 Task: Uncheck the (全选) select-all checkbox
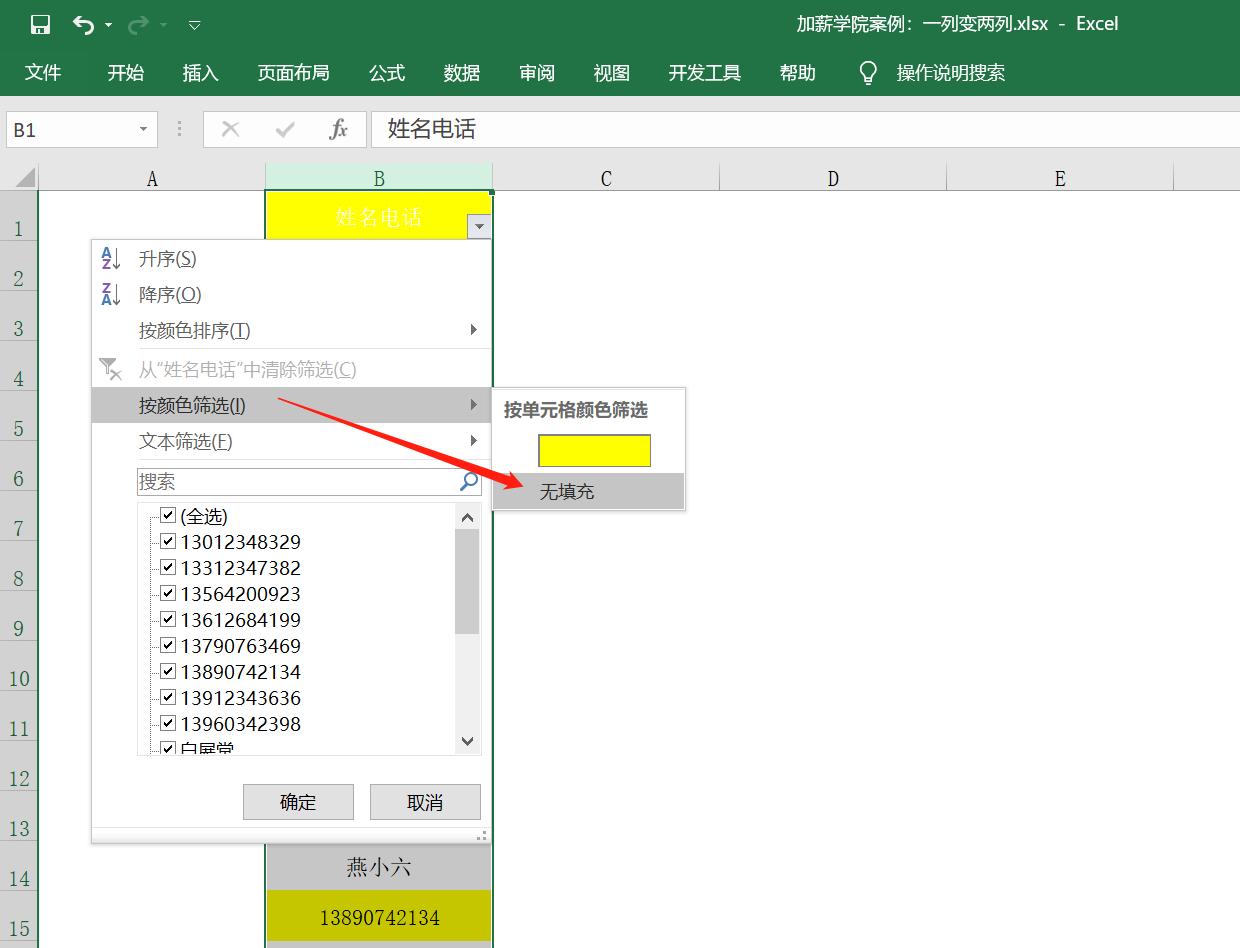(167, 515)
